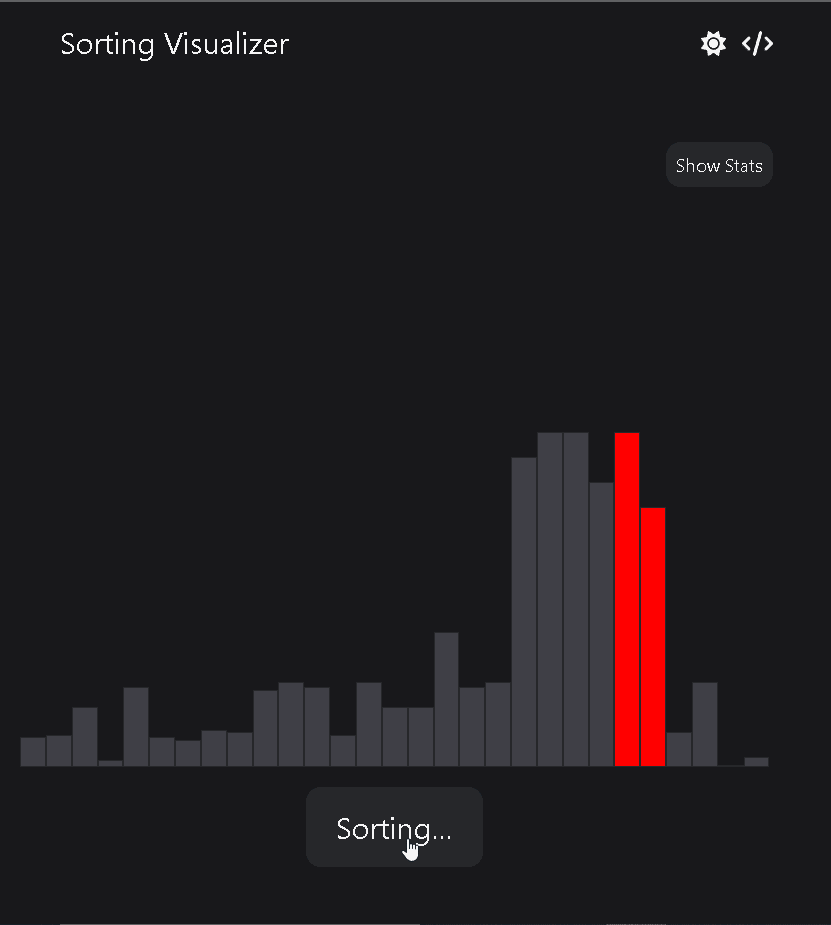Screen dimensions: 831x925
Task: Click the tiny fourth bar from the left
Action: coord(111,763)
